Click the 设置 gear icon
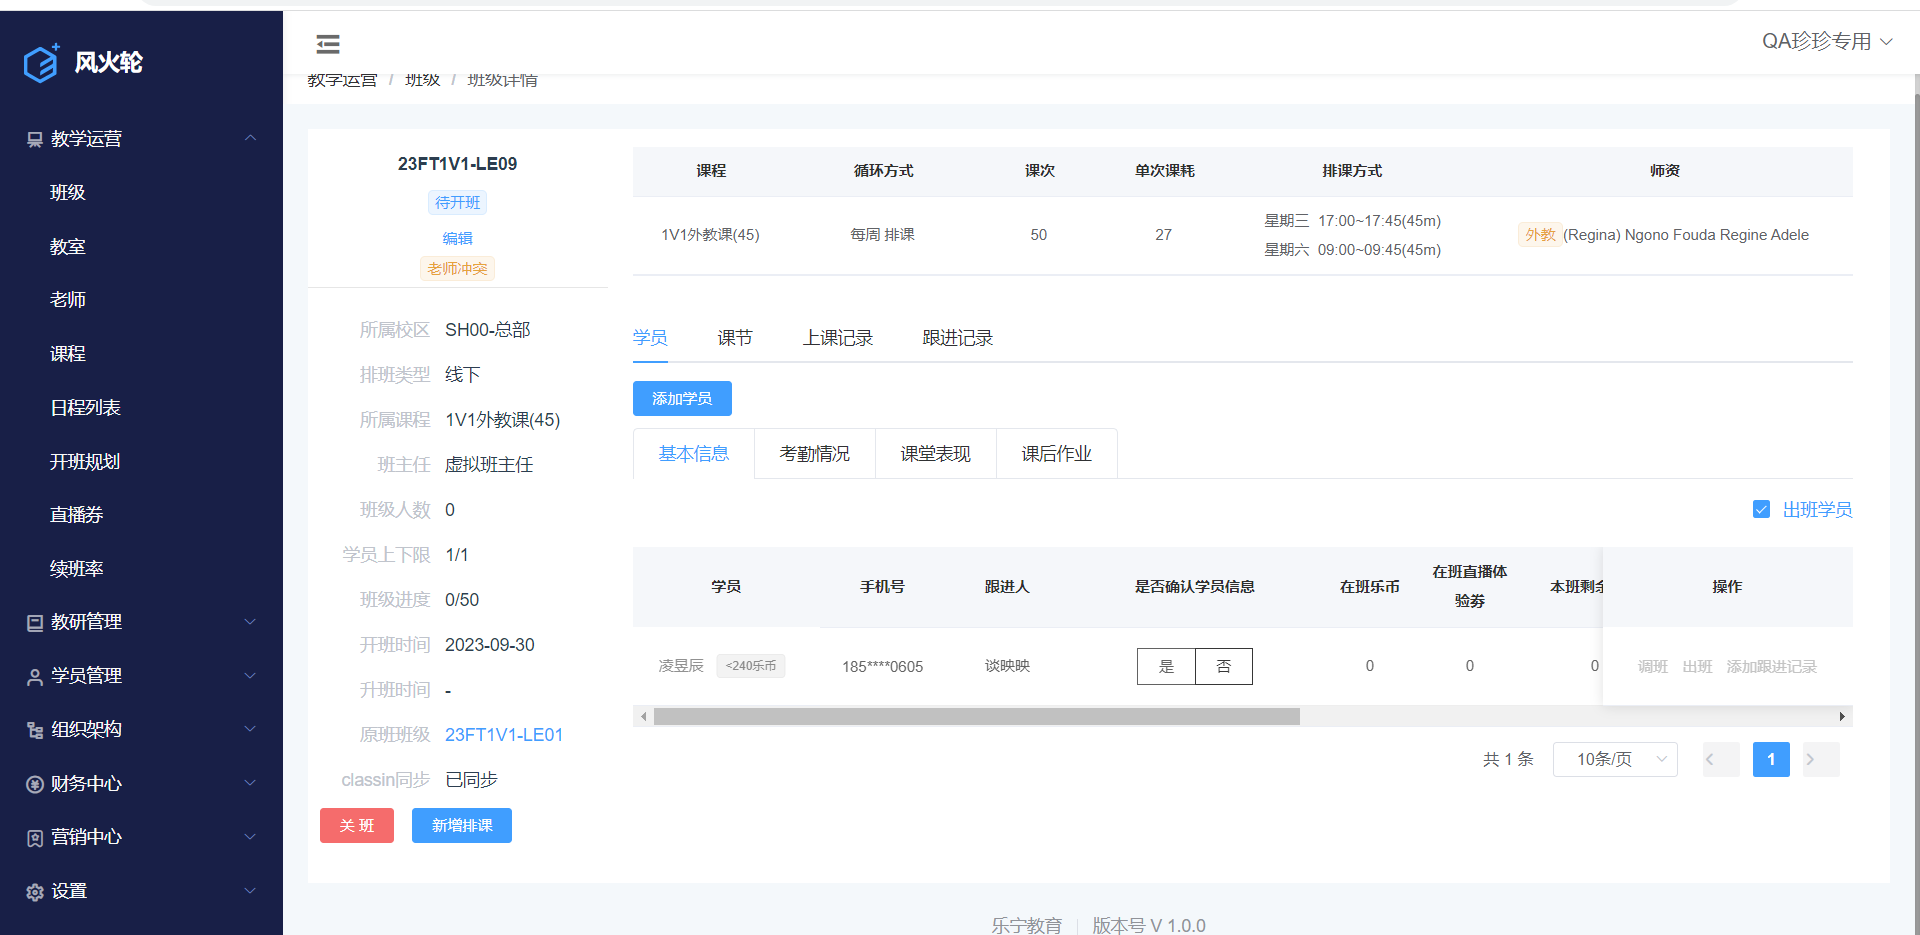The width and height of the screenshot is (1920, 935). click(35, 892)
